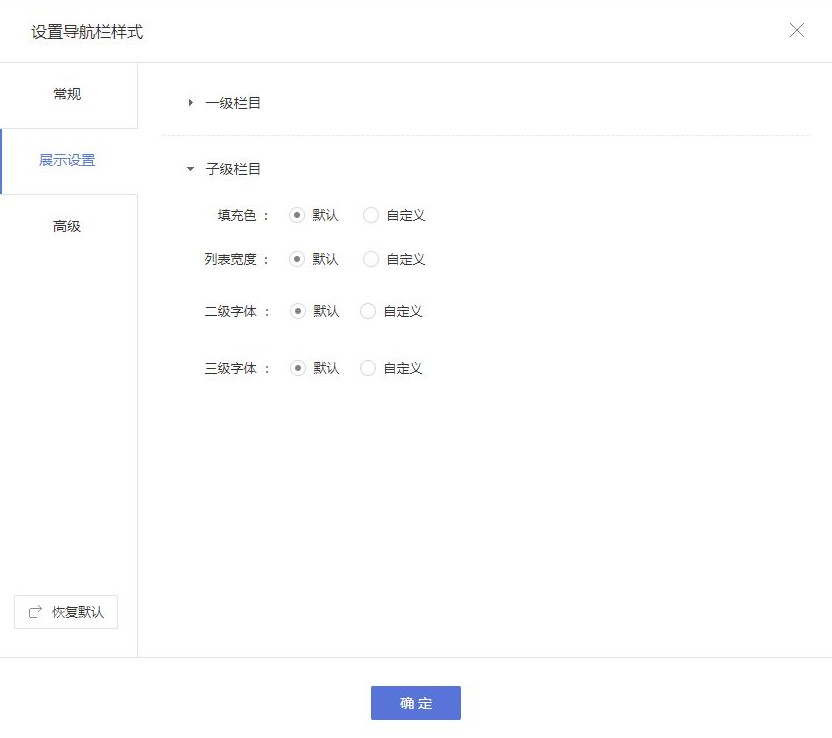Viewport: 832px width, 738px height.
Task: Click the right-arrow triangle beside 一级栏目
Action: (189, 101)
